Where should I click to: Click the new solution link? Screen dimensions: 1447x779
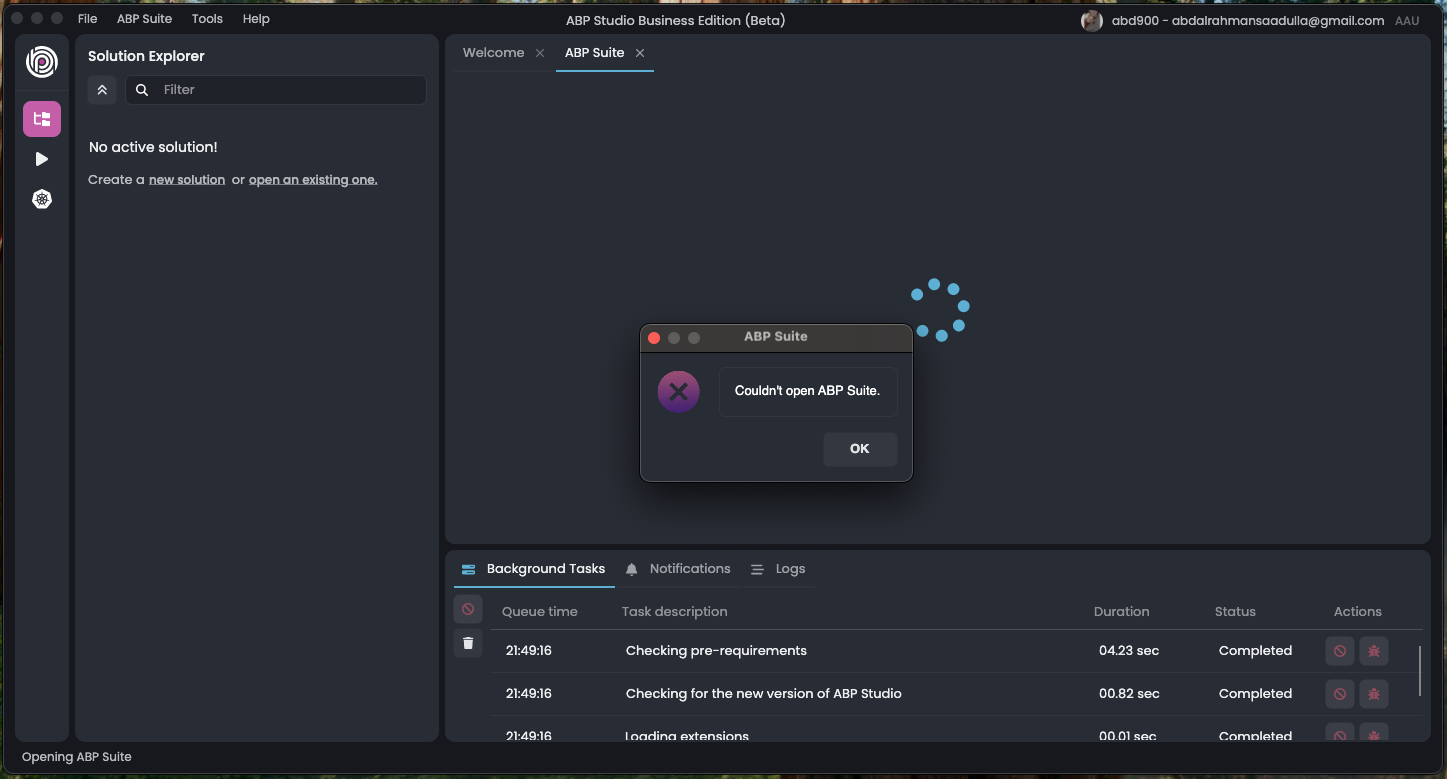(187, 180)
